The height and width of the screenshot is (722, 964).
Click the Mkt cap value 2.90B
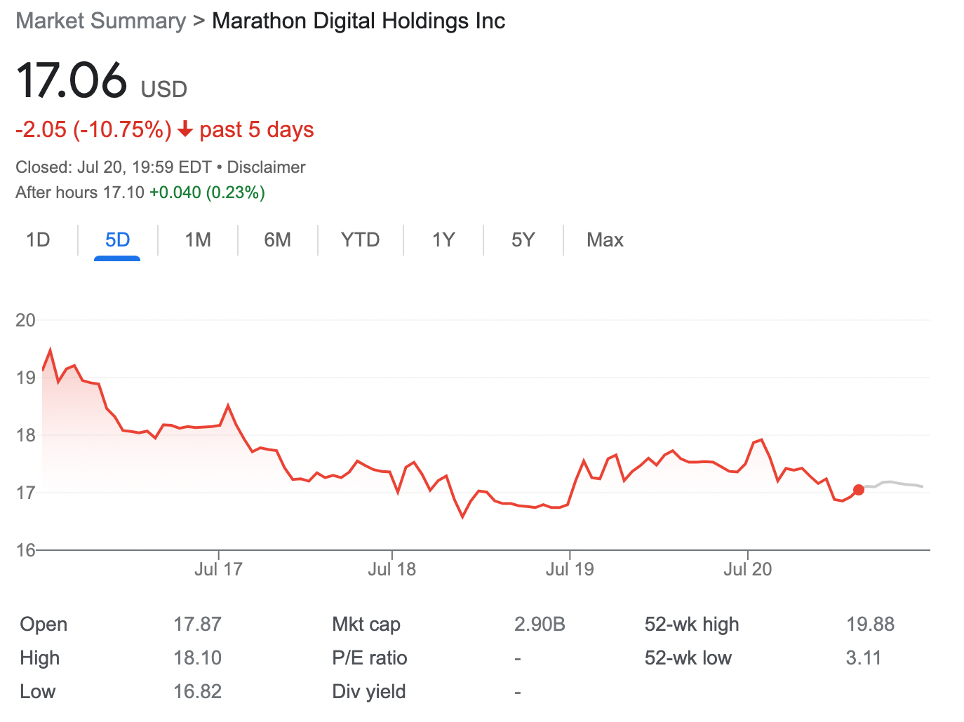point(542,624)
